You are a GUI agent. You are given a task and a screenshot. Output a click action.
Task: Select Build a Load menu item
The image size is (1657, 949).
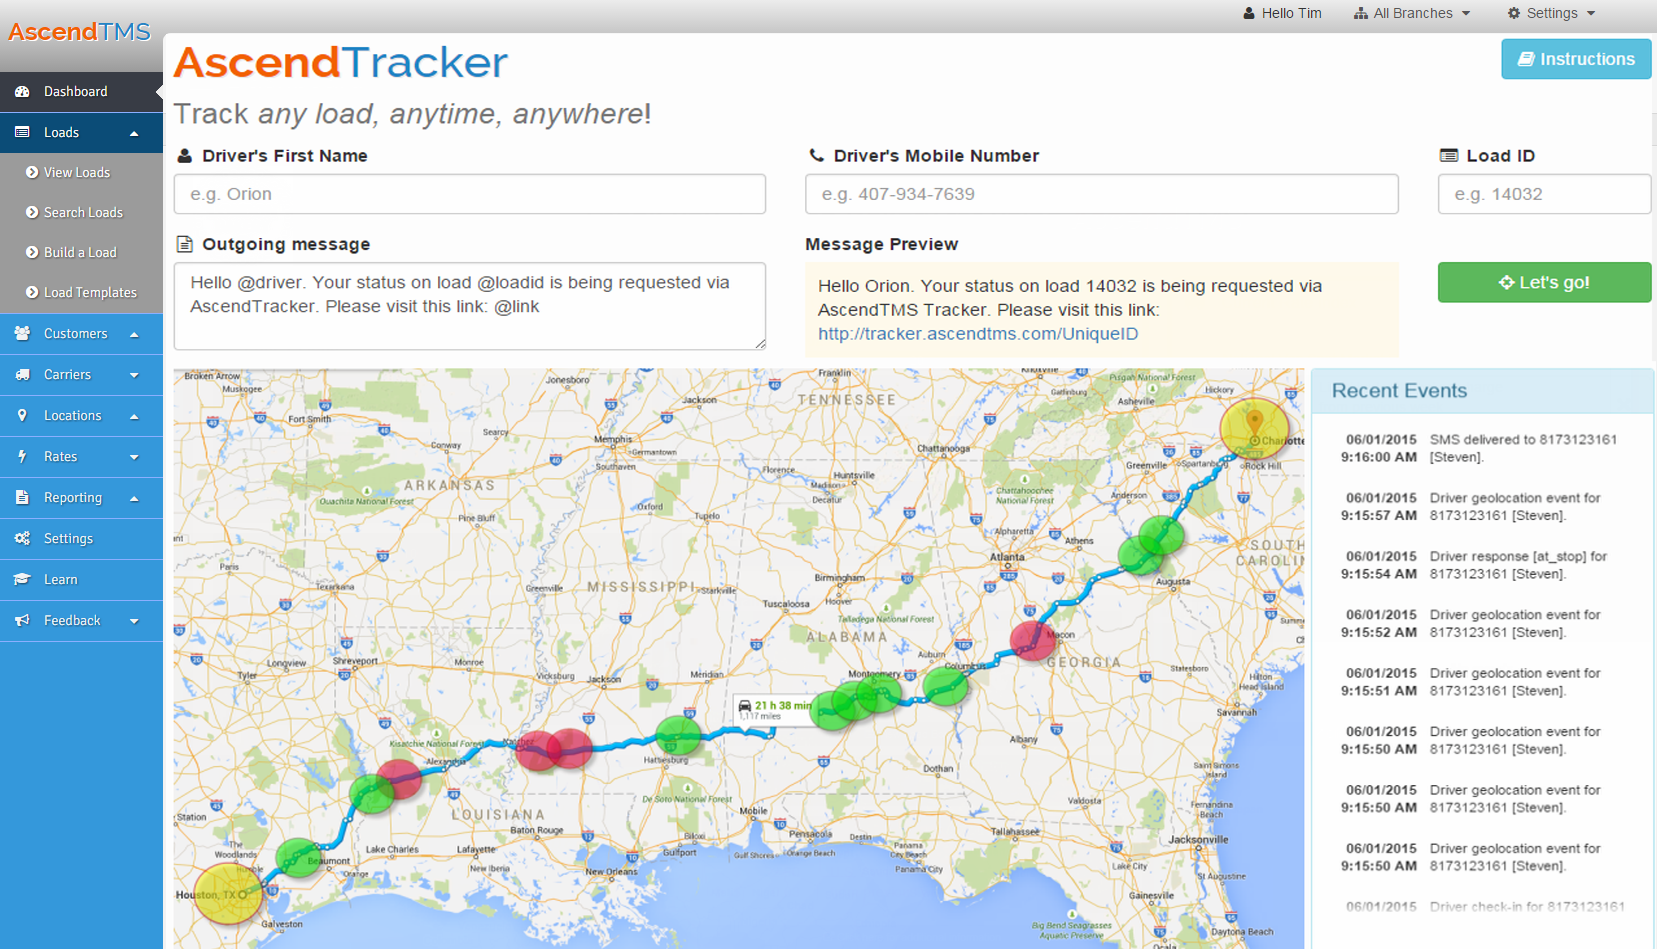coord(81,252)
